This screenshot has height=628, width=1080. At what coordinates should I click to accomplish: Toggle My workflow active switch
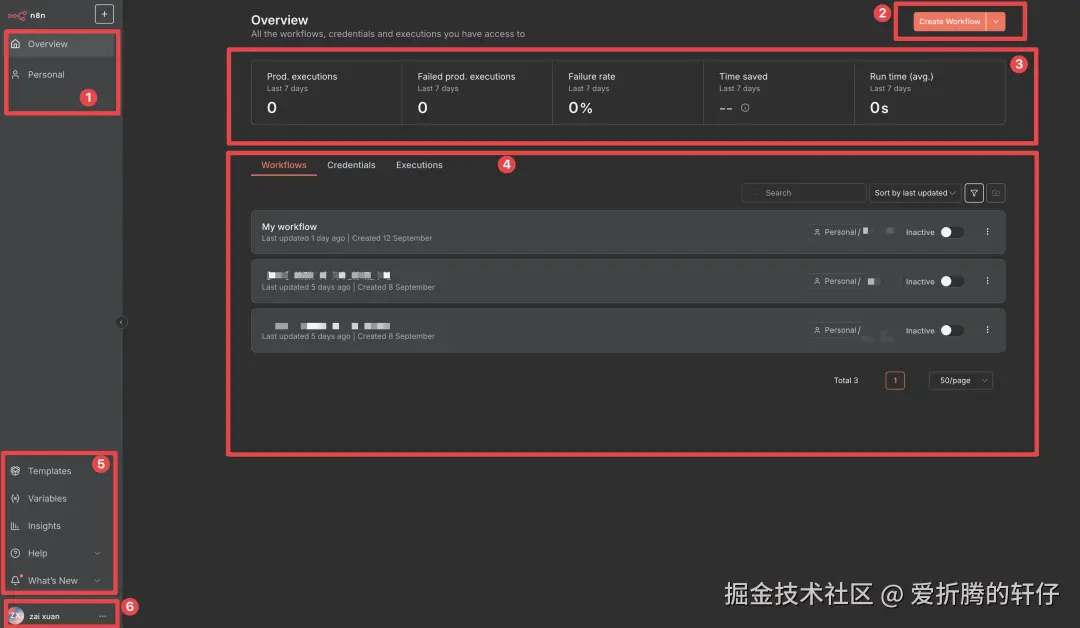click(x=952, y=232)
